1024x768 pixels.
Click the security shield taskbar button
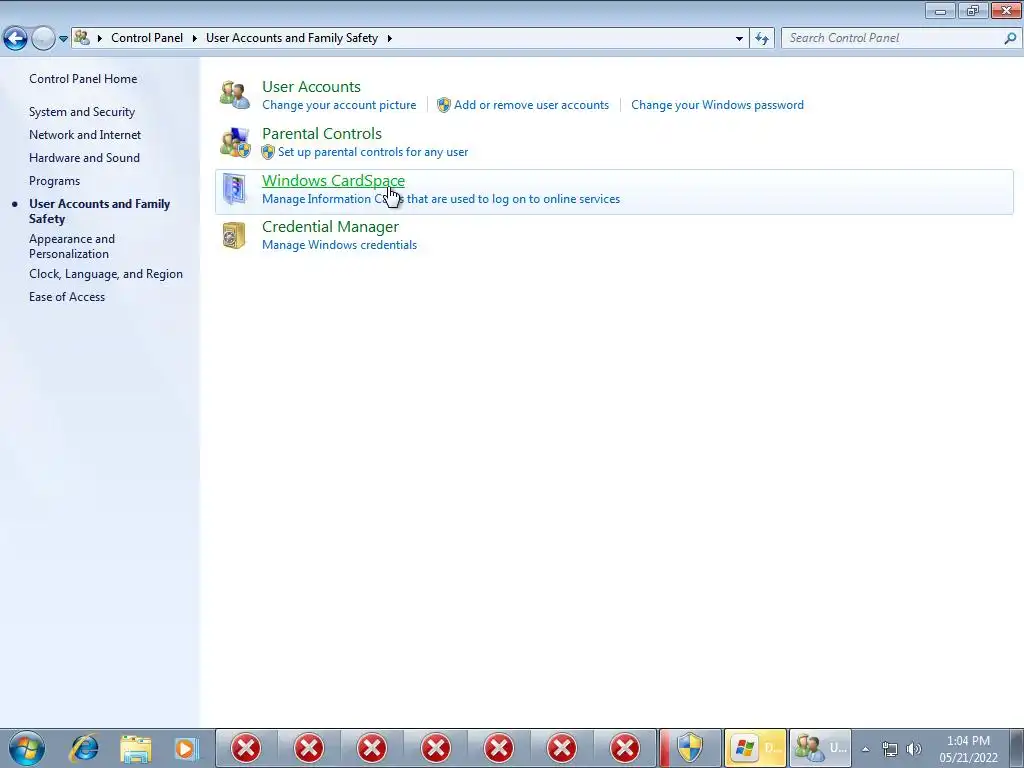pos(690,748)
